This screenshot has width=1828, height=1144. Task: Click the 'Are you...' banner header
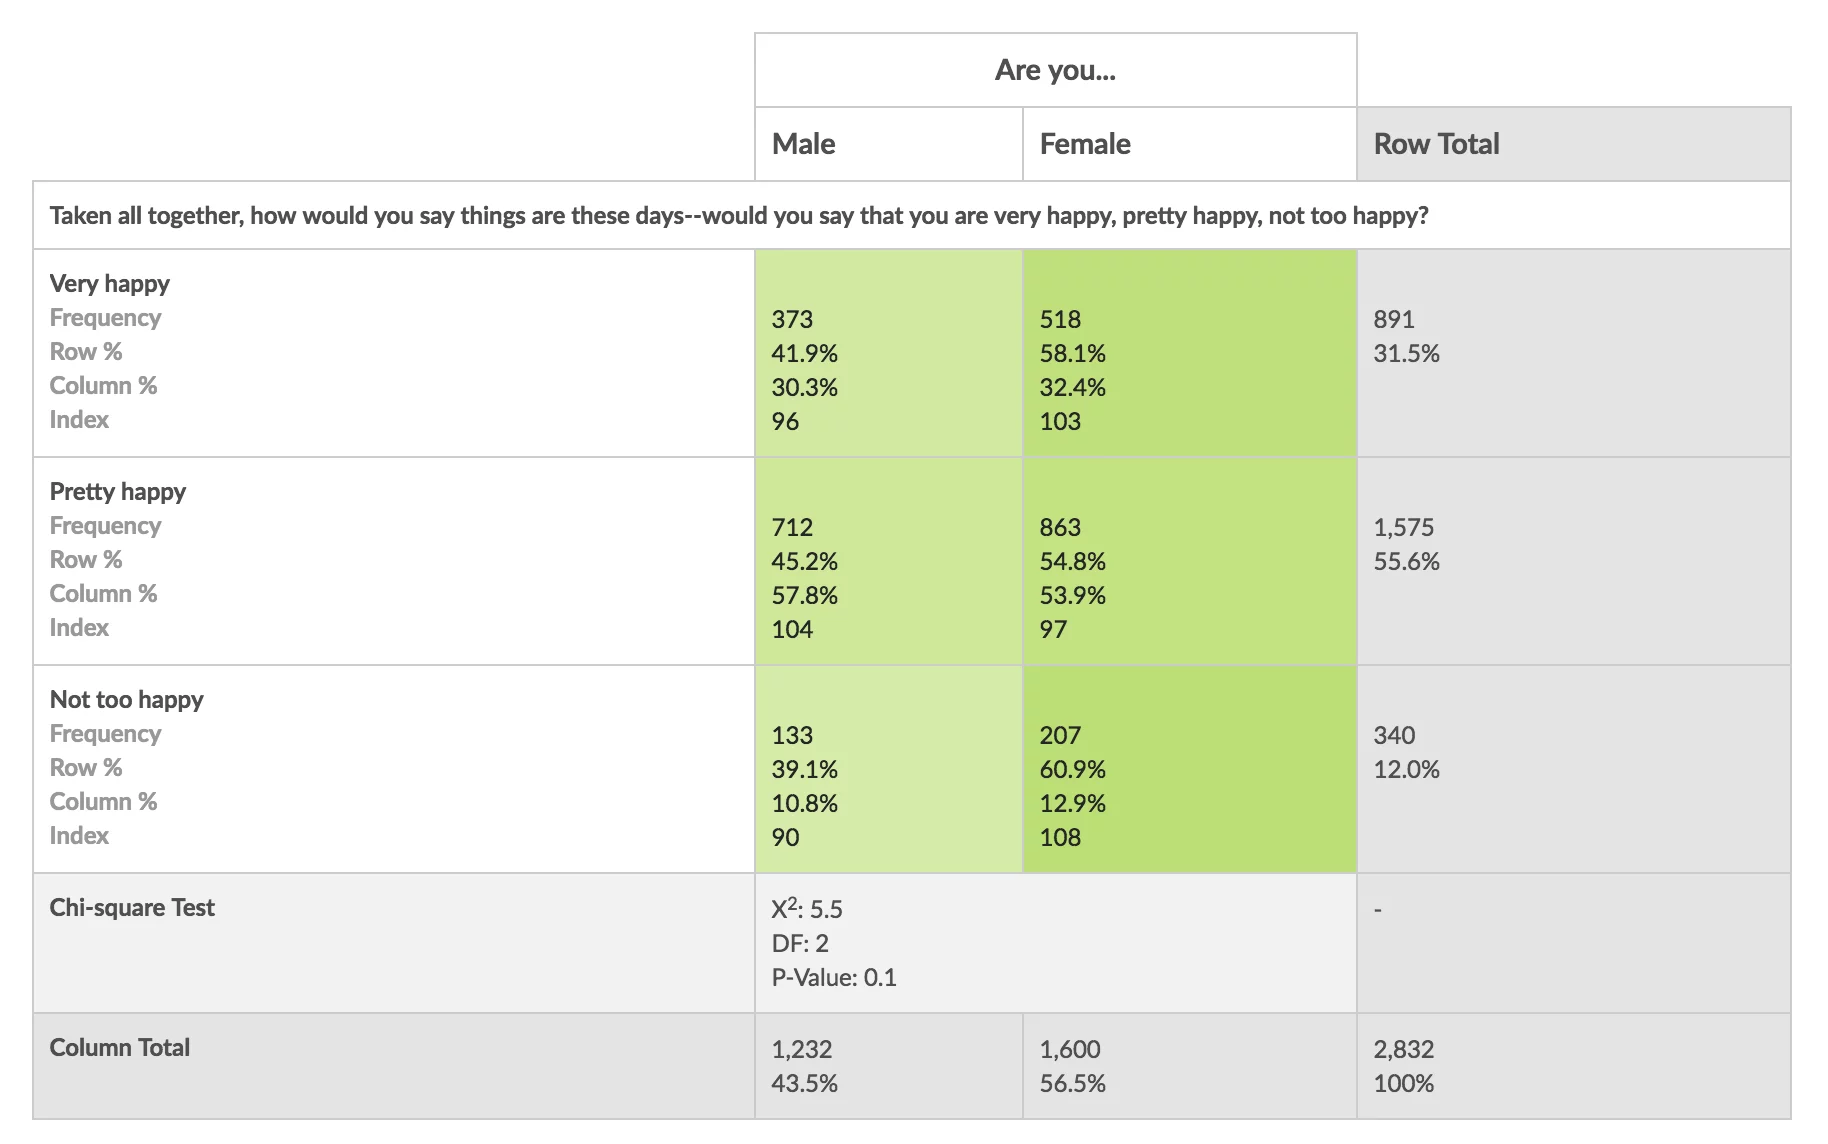point(1055,70)
